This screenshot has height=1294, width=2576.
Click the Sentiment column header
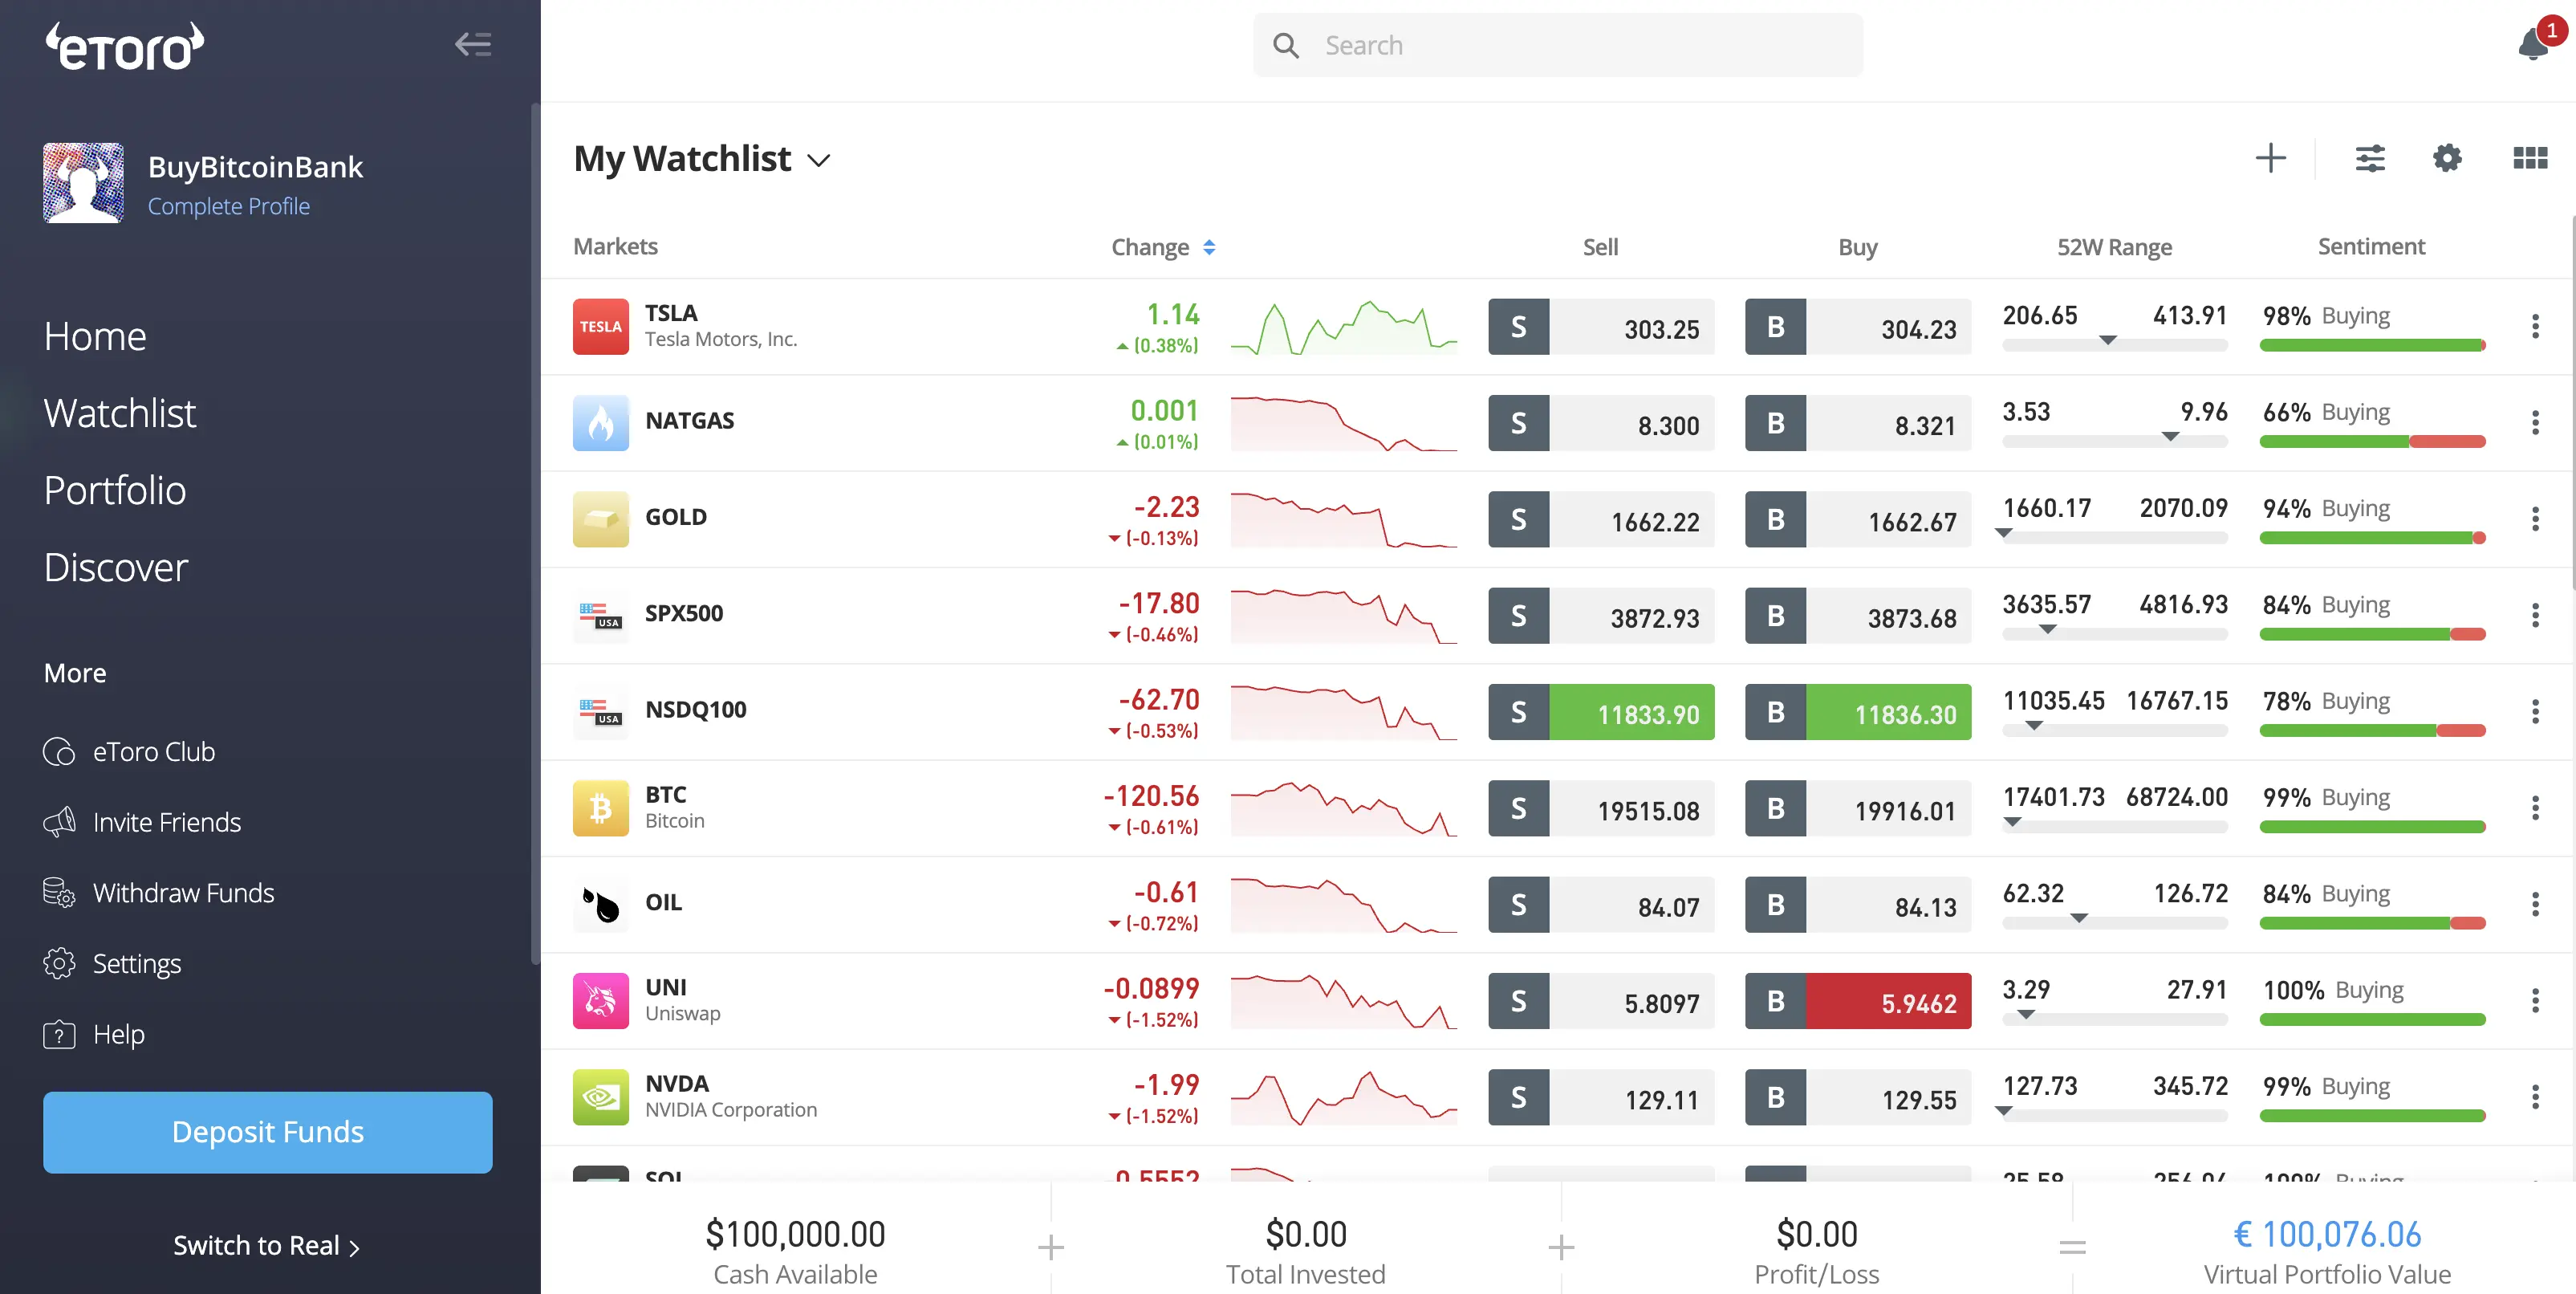coord(2371,246)
